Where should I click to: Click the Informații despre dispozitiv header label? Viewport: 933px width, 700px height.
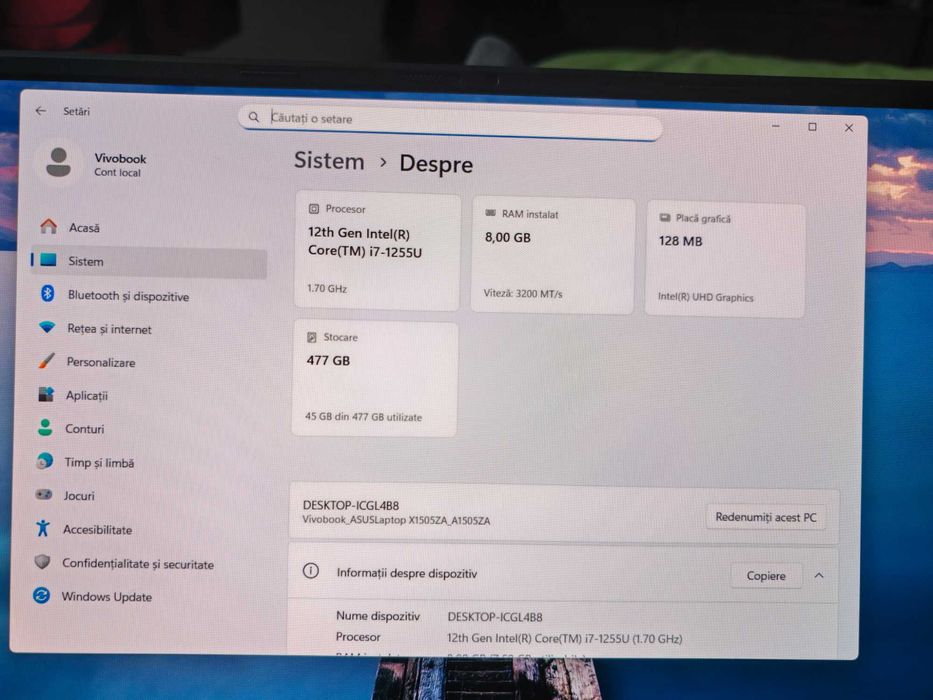[407, 573]
